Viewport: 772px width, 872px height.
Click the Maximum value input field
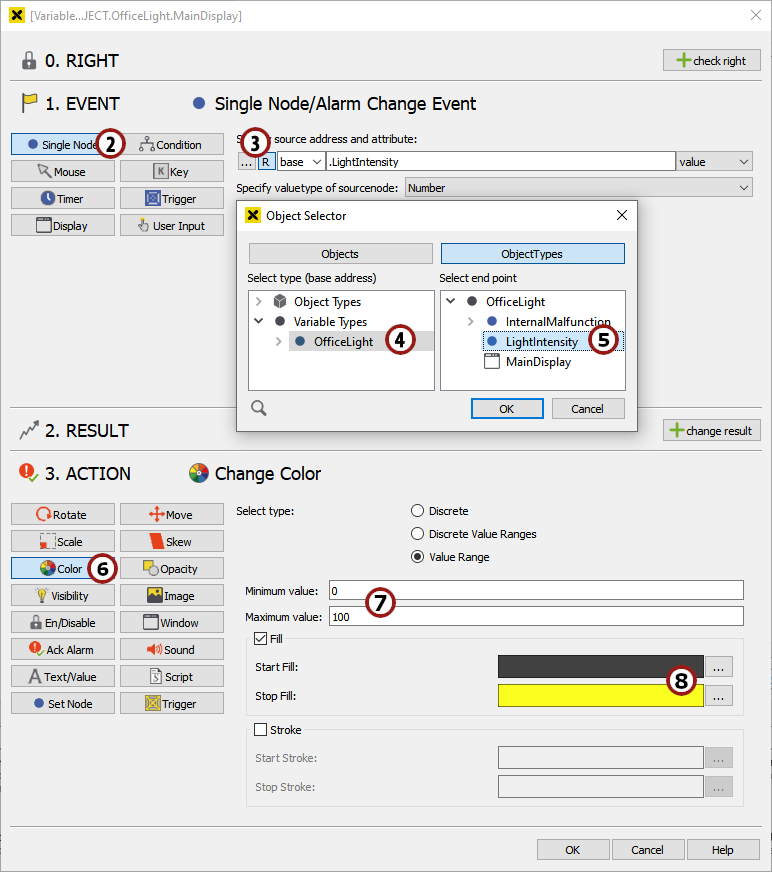[x=536, y=617]
